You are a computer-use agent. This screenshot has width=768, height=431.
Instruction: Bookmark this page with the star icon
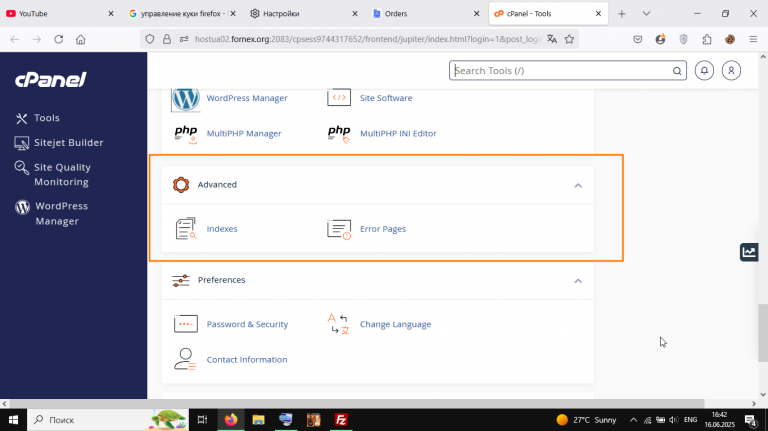click(569, 39)
